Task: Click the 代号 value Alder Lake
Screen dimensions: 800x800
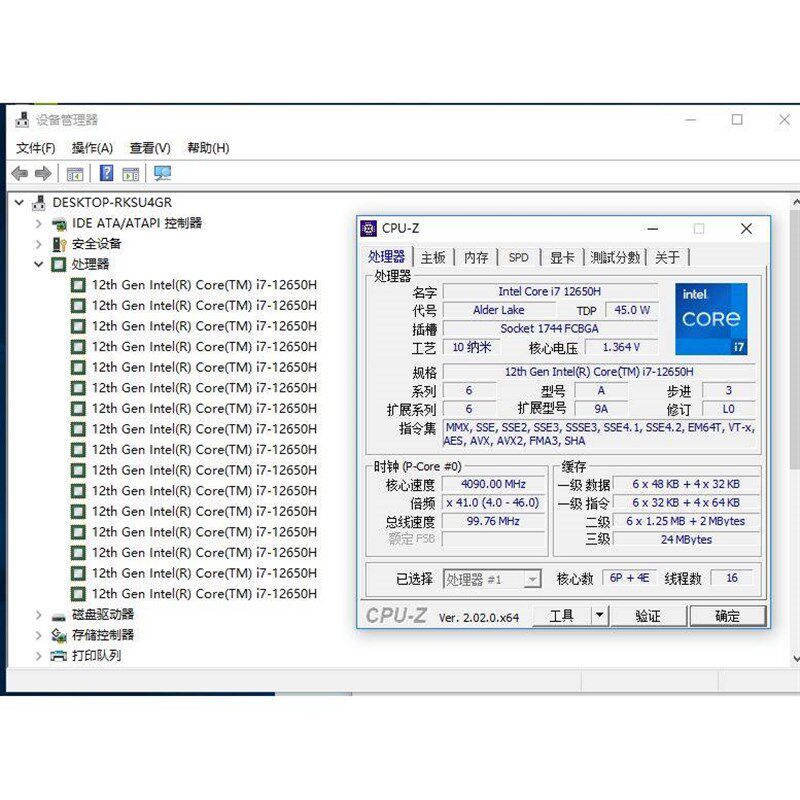Action: (x=498, y=310)
